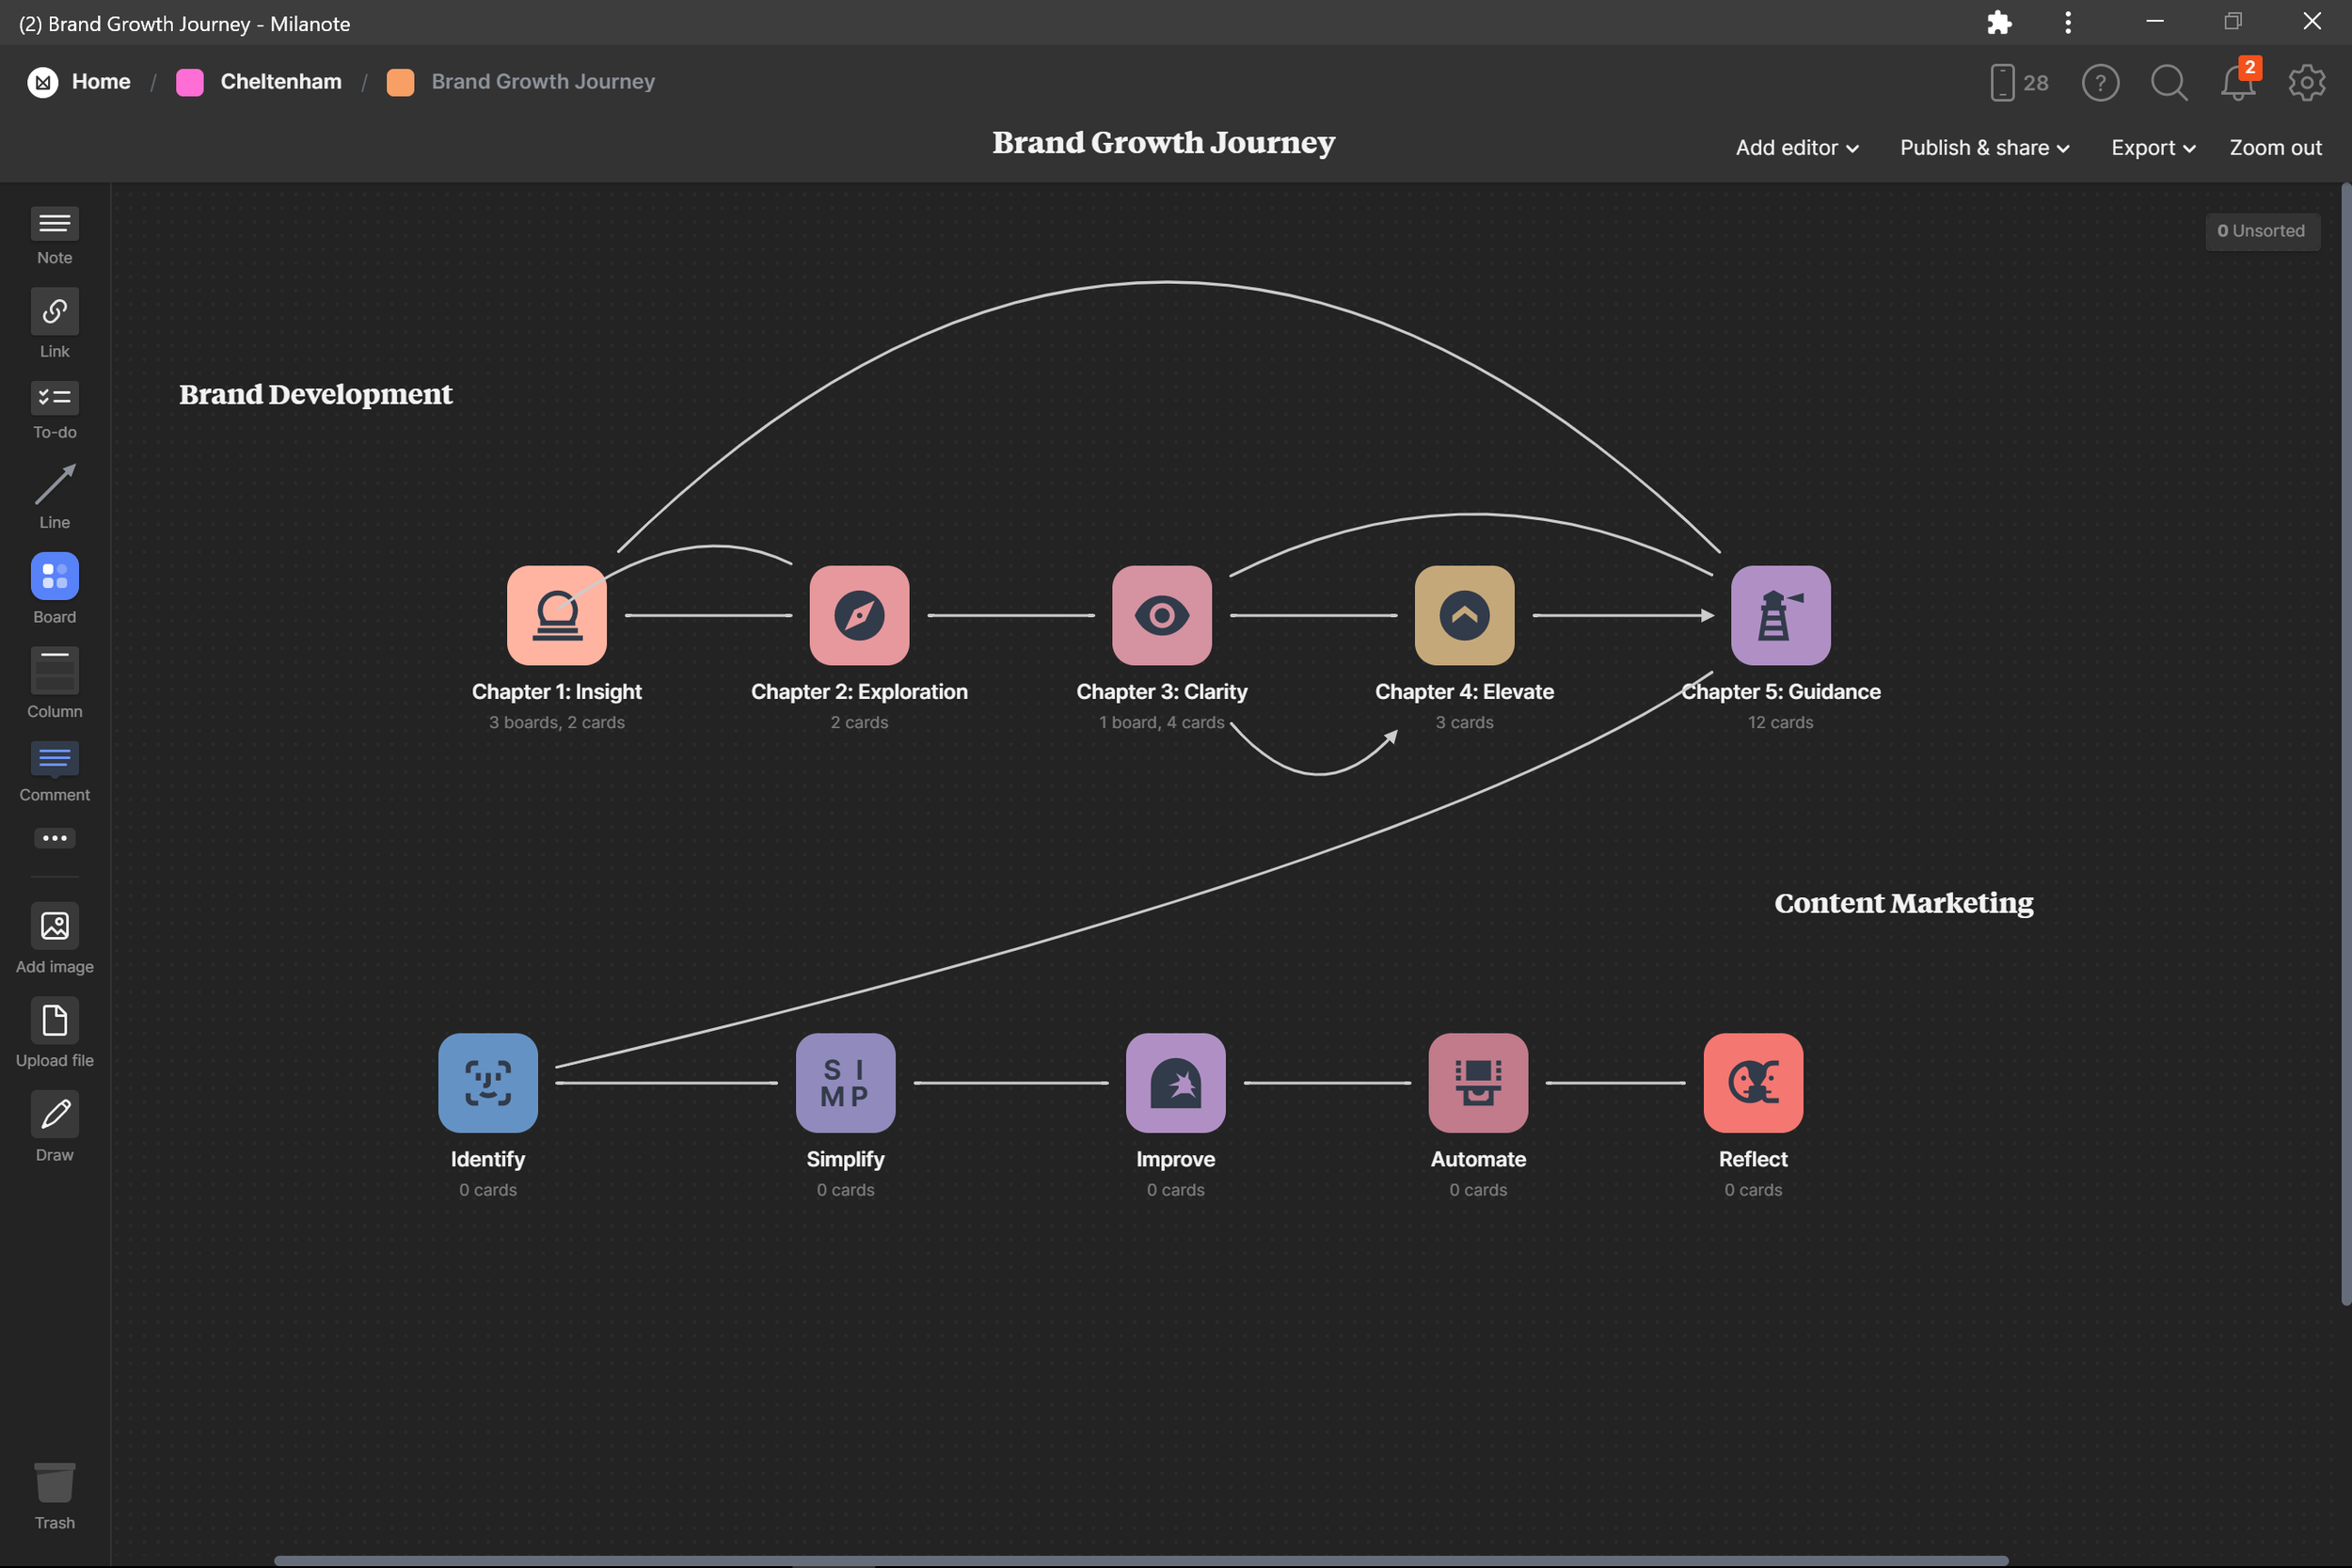Screen dimensions: 2352x1568
Task: Choose the Comment tool
Action: 54,759
